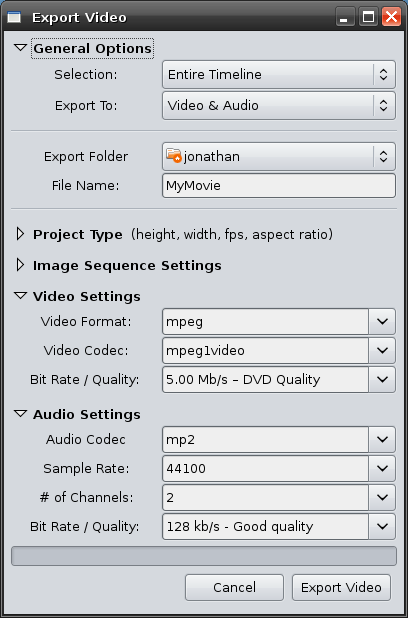Expand Image Sequence Settings section
The image size is (408, 618).
pyautogui.click(x=20, y=265)
